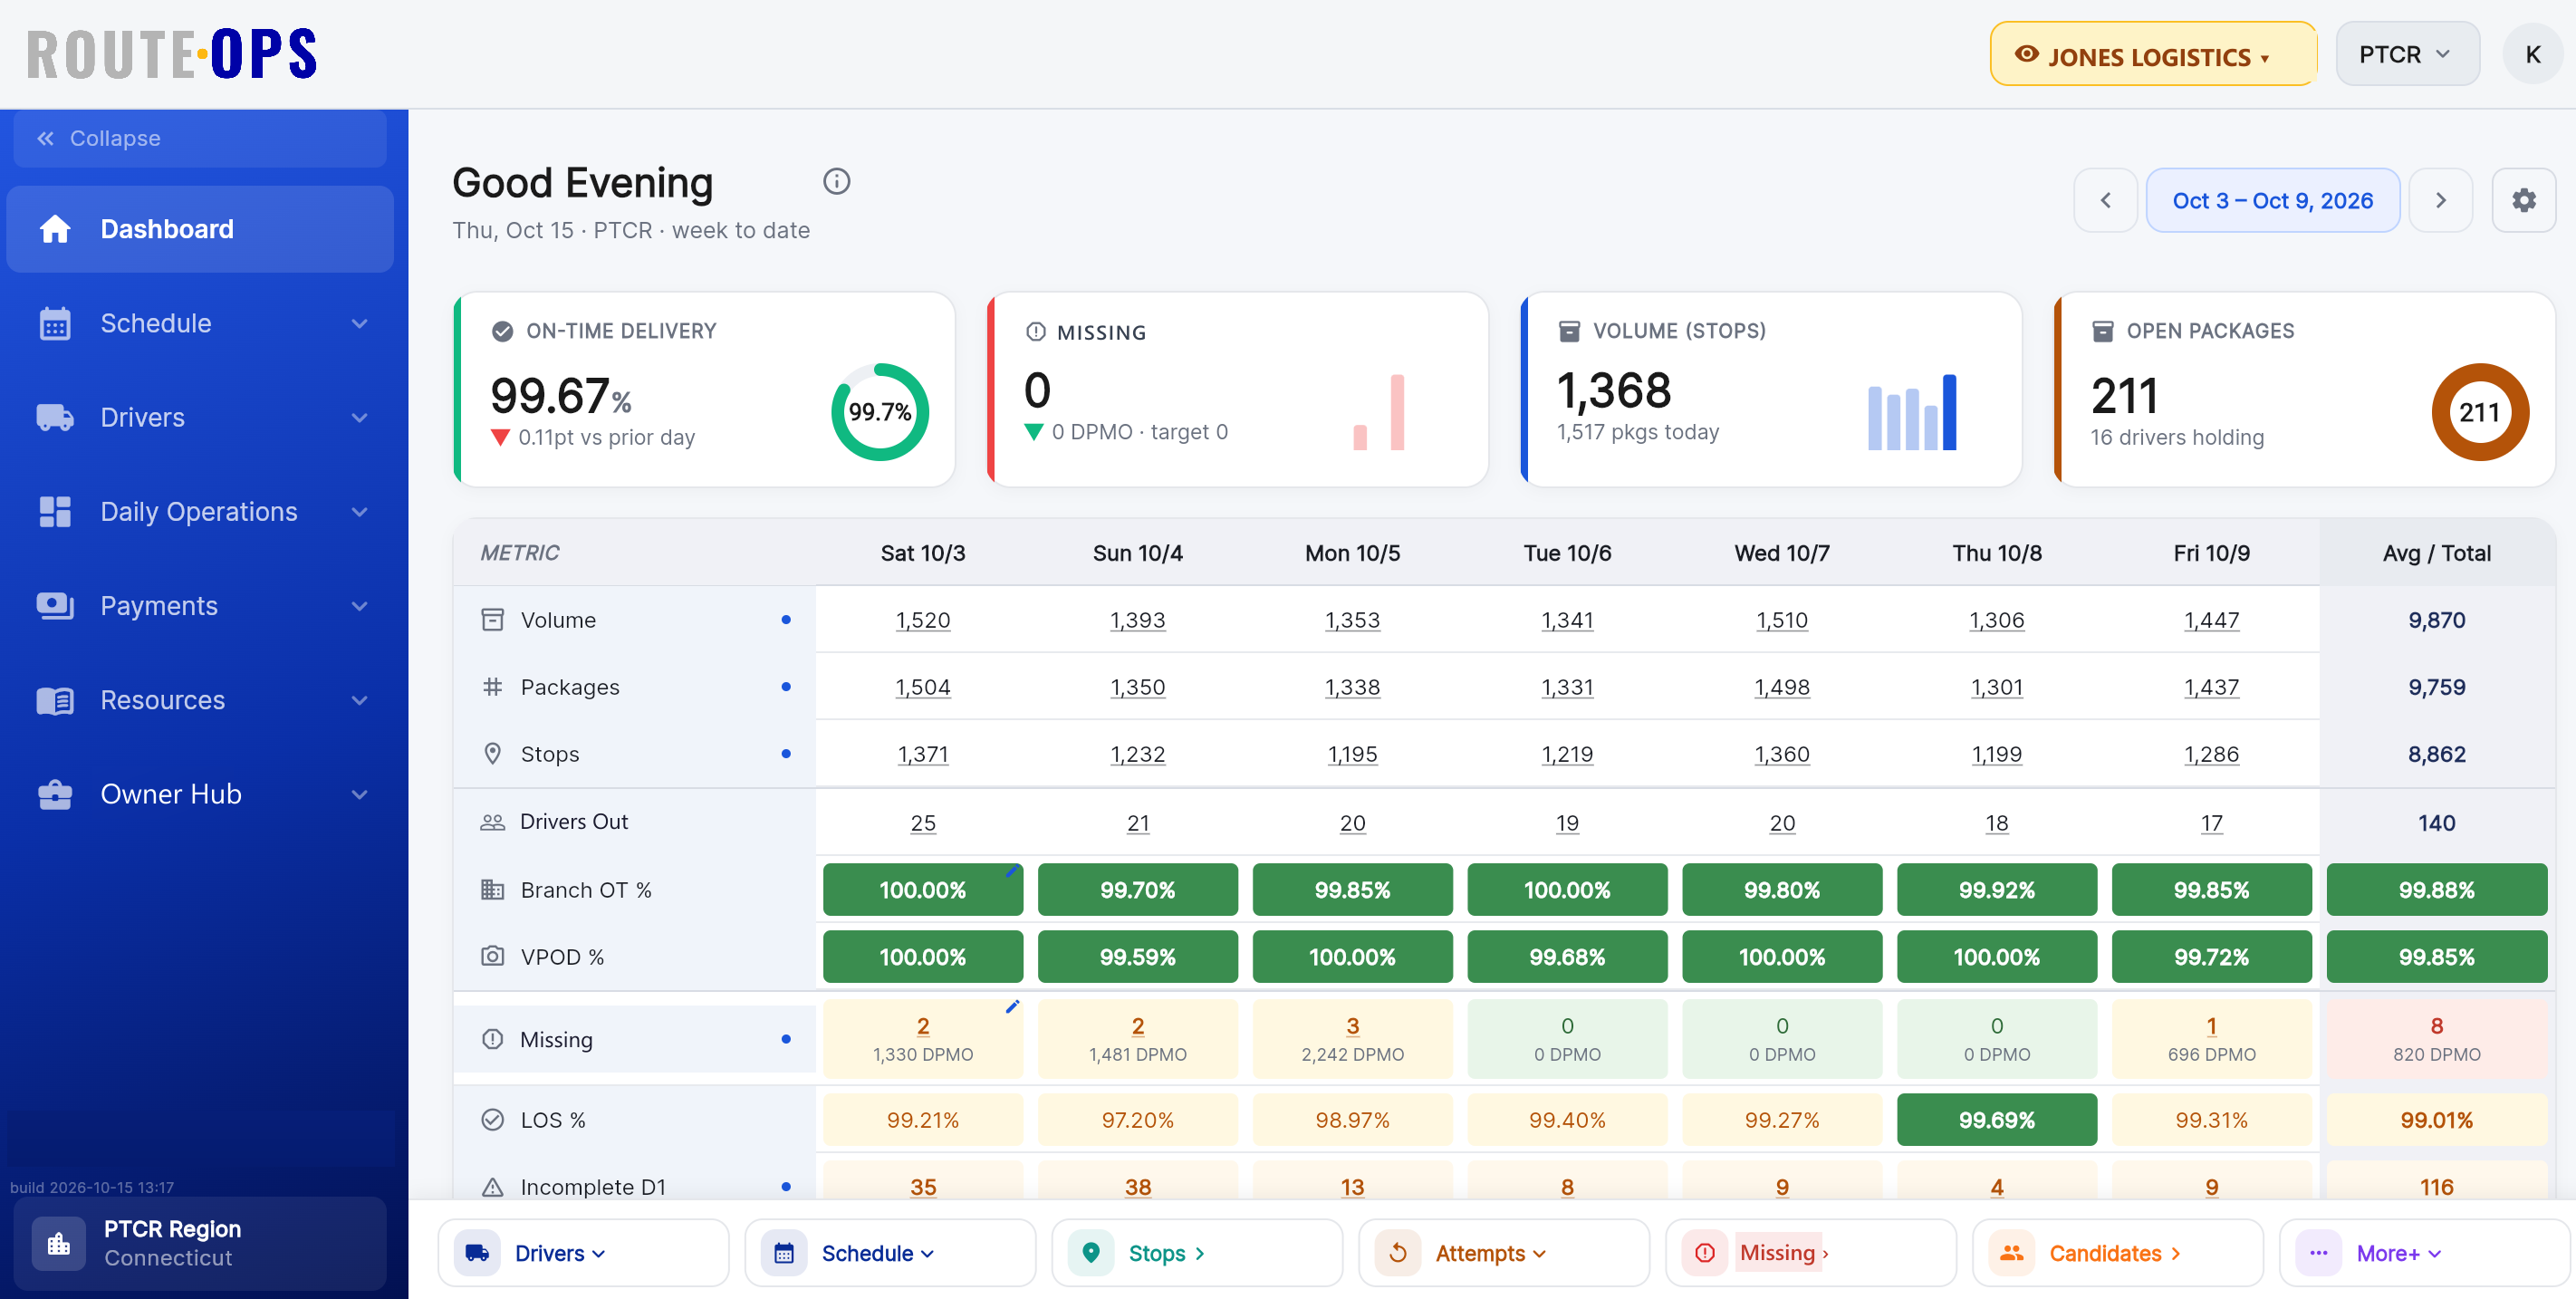This screenshot has height=1299, width=2576.
Task: Open Candidates shortcut in bottom bar
Action: pos(2117,1253)
